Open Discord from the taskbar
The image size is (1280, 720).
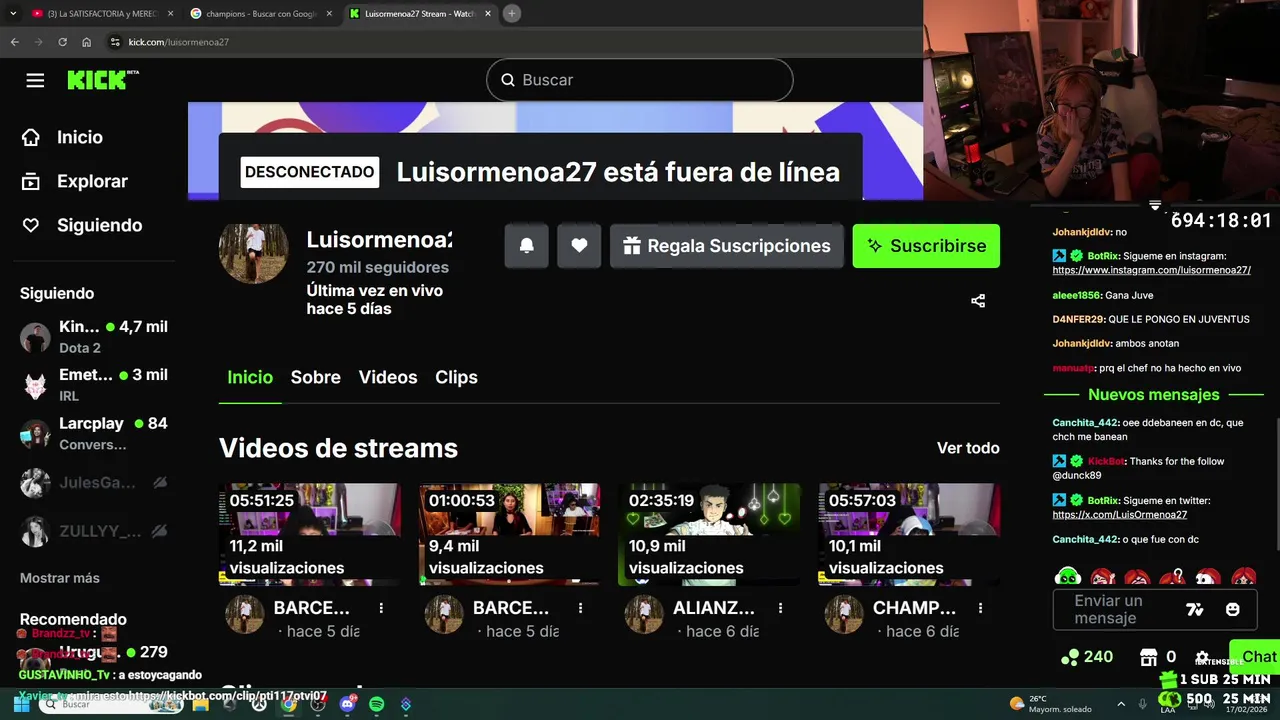347,704
